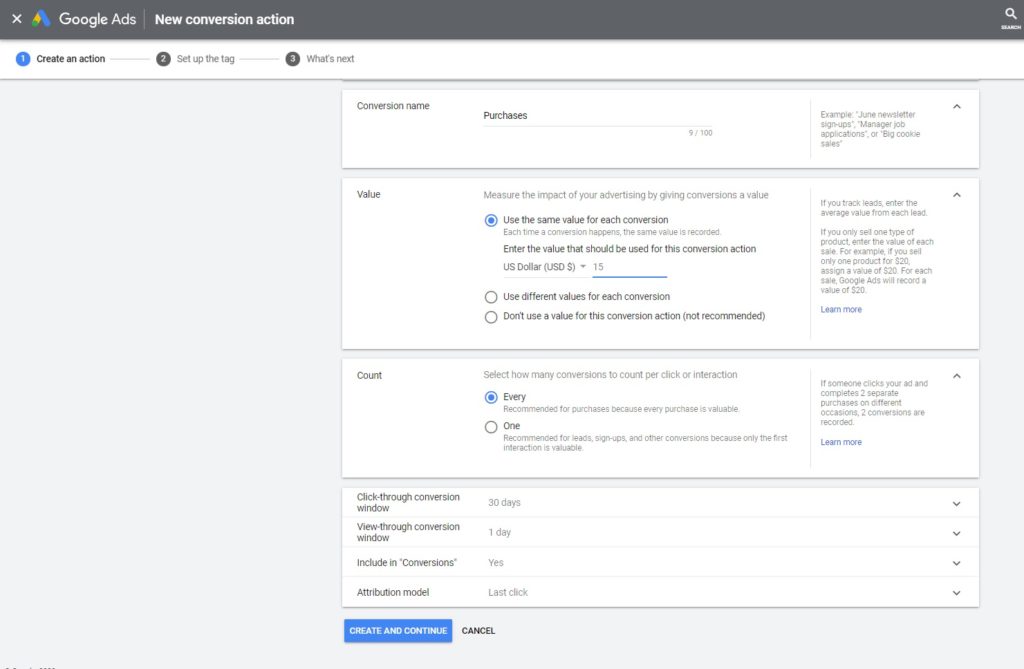Expand the Attribution model row

[x=957, y=591]
